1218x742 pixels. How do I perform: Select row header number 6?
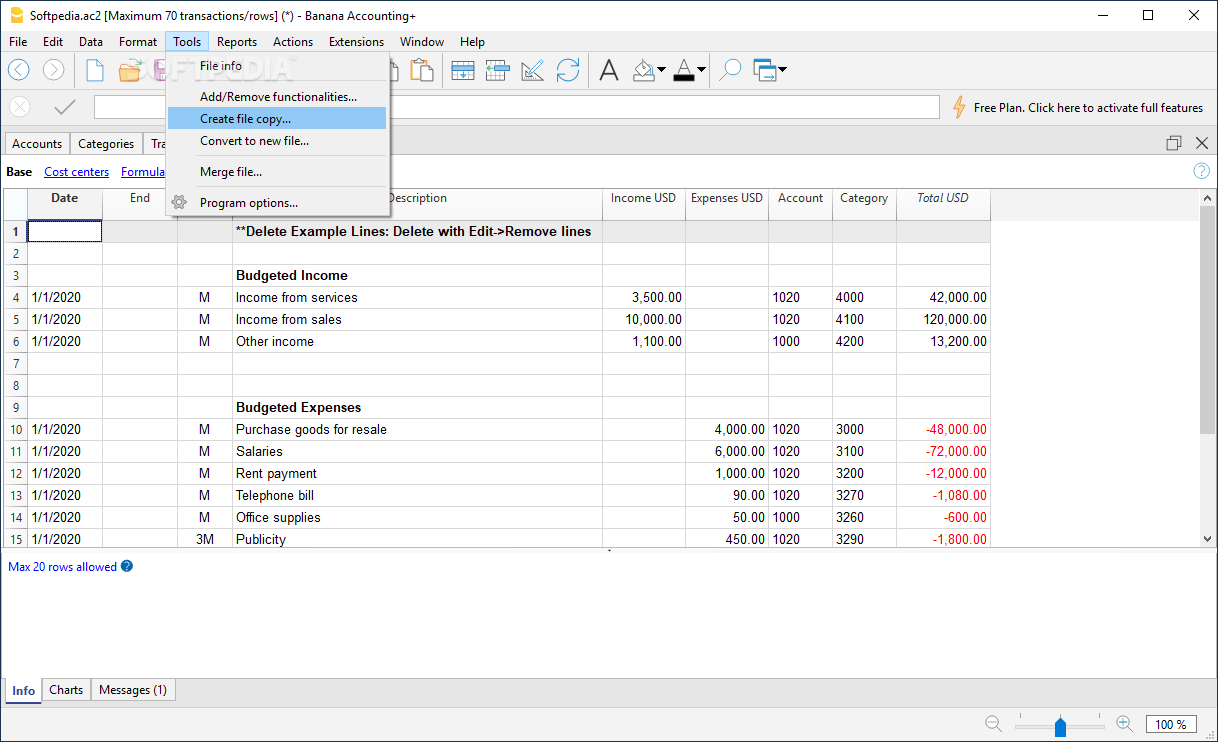pos(15,342)
